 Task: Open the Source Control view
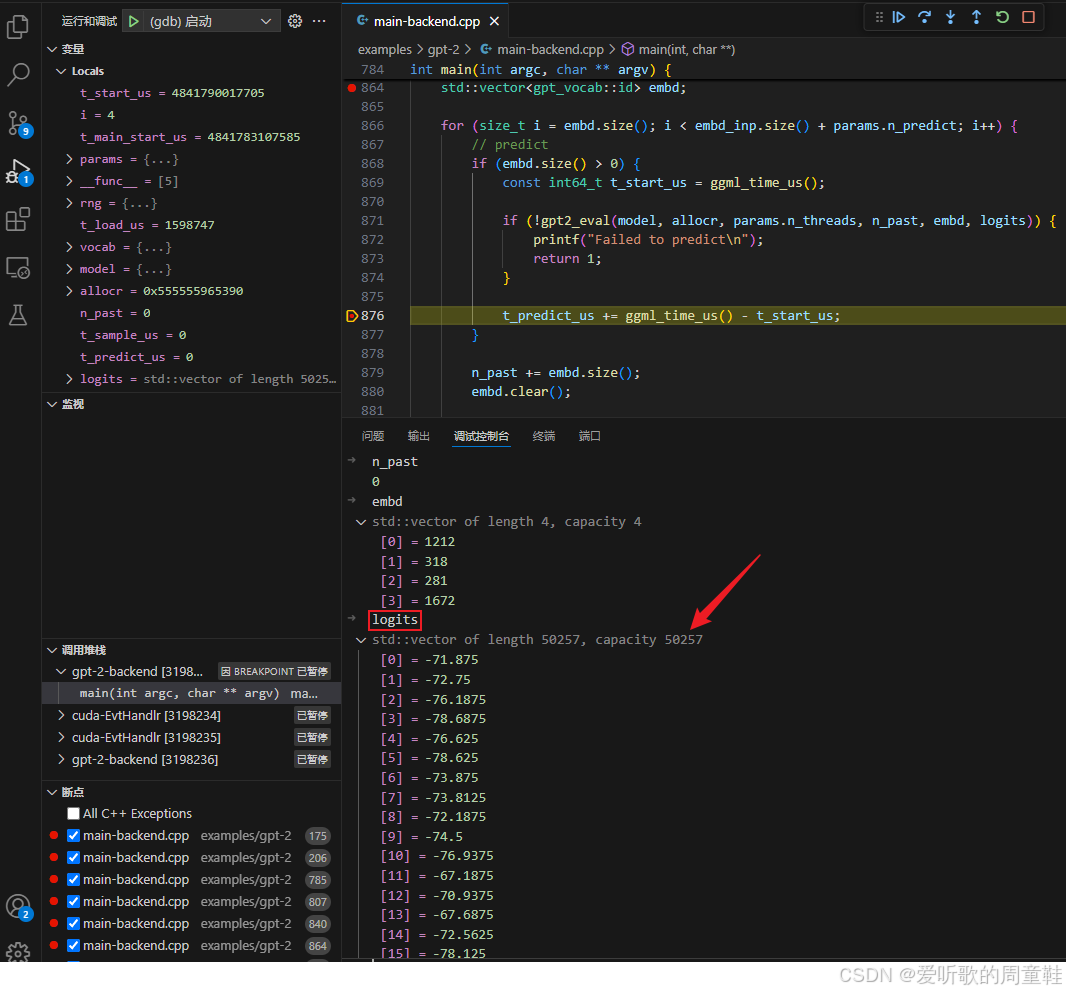point(18,124)
